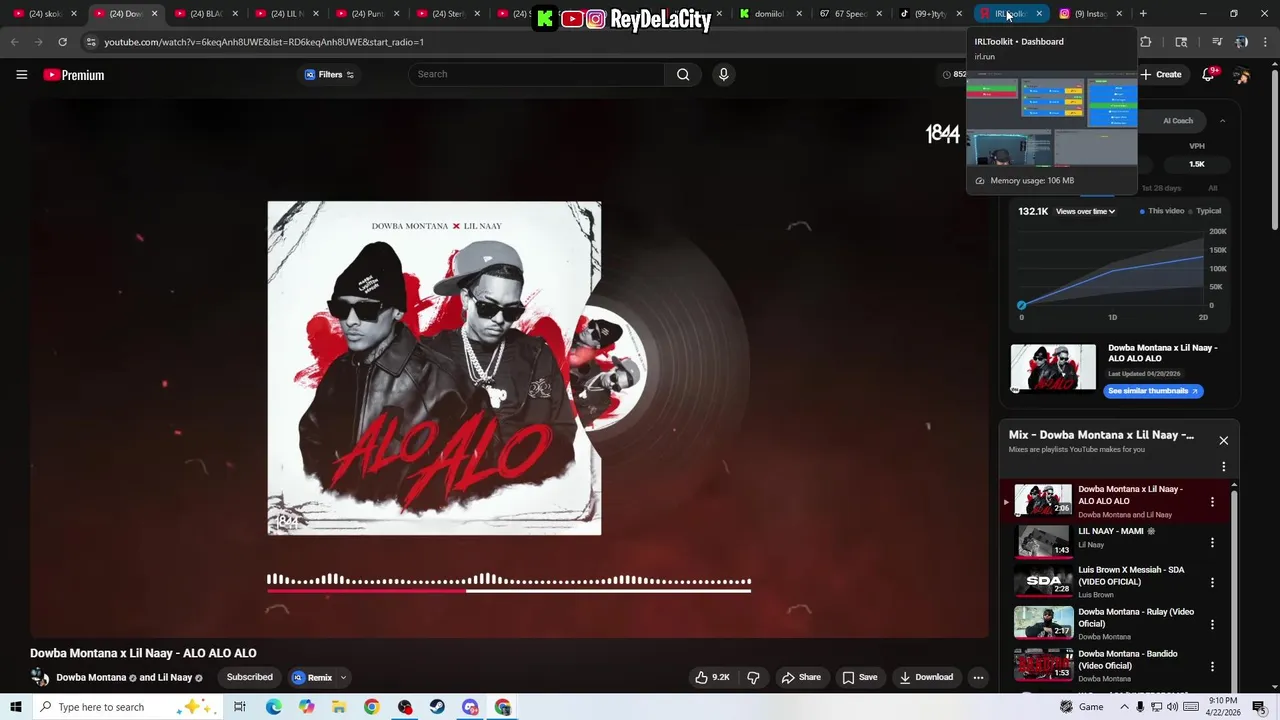Switch to the Instagram browser tab
Viewport: 1280px width, 720px height.
pos(1090,13)
